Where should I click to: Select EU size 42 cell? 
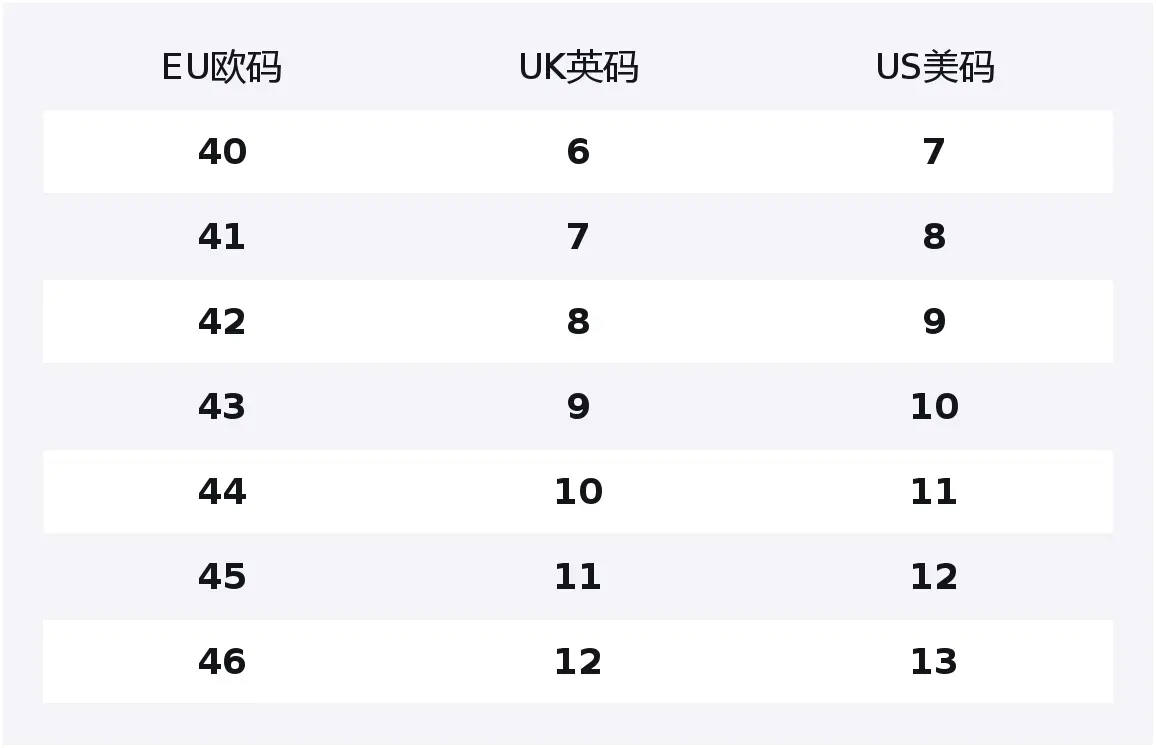[x=222, y=321]
